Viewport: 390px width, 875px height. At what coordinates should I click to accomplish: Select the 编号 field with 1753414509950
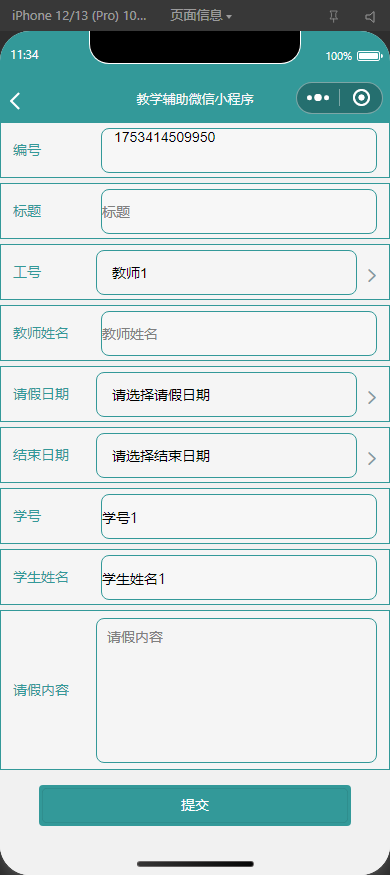click(239, 151)
